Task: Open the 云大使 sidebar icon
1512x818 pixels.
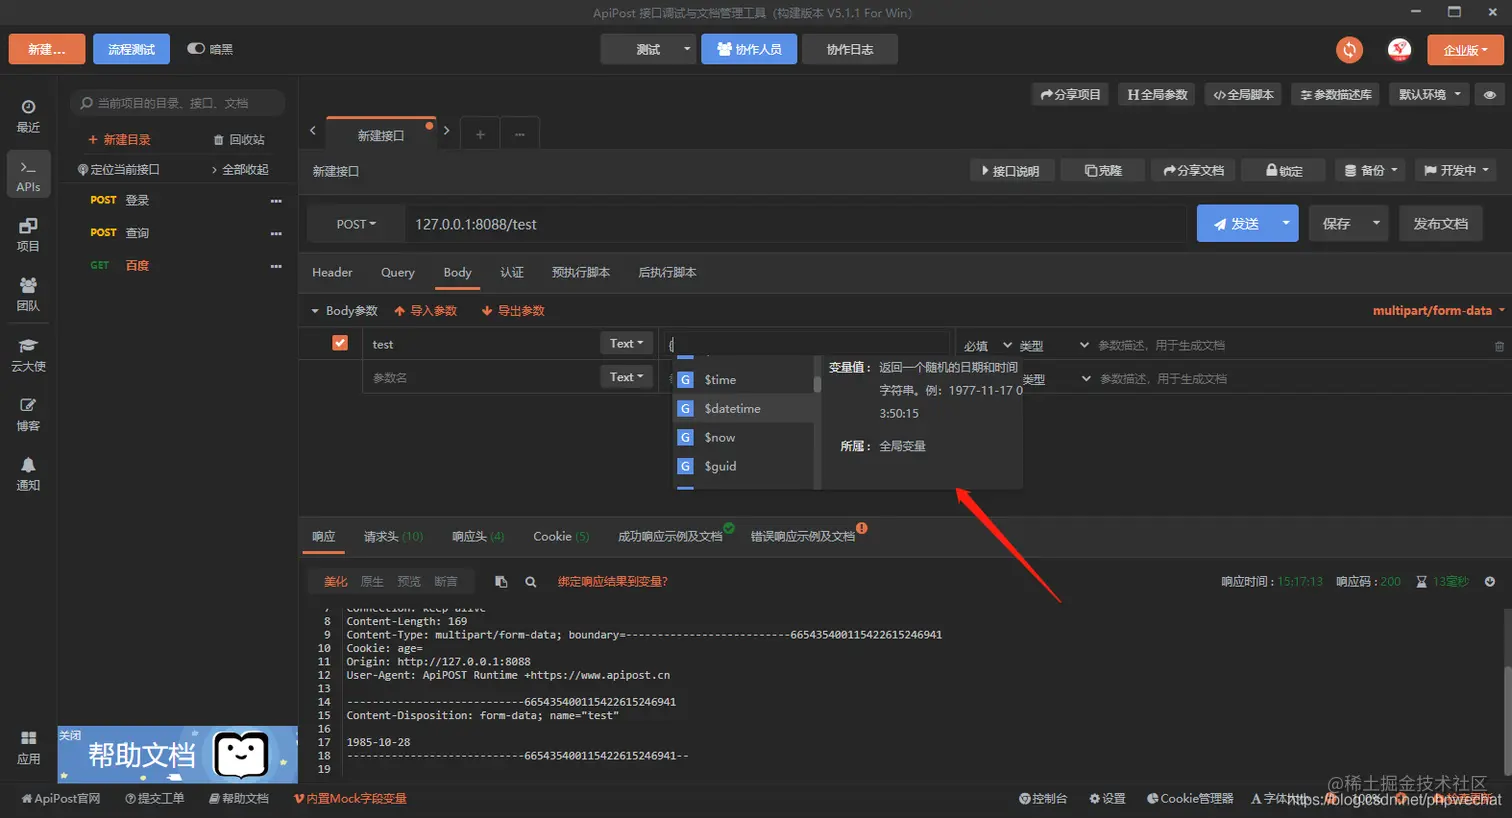Action: pos(28,355)
